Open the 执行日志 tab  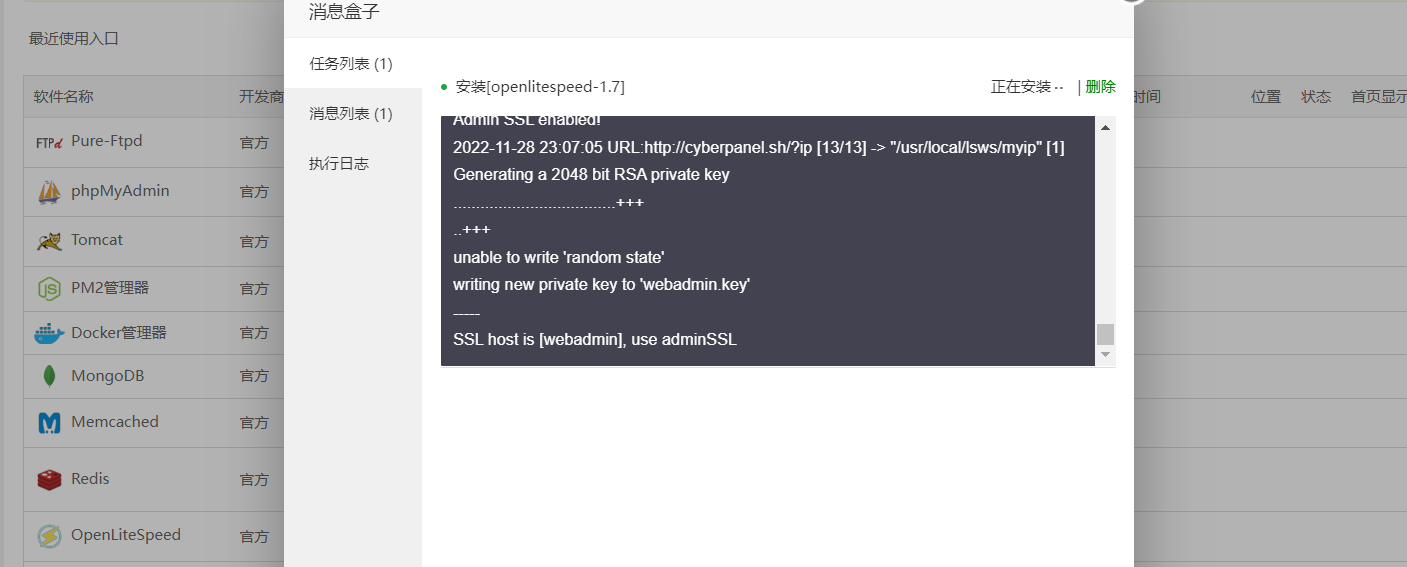pos(339,164)
